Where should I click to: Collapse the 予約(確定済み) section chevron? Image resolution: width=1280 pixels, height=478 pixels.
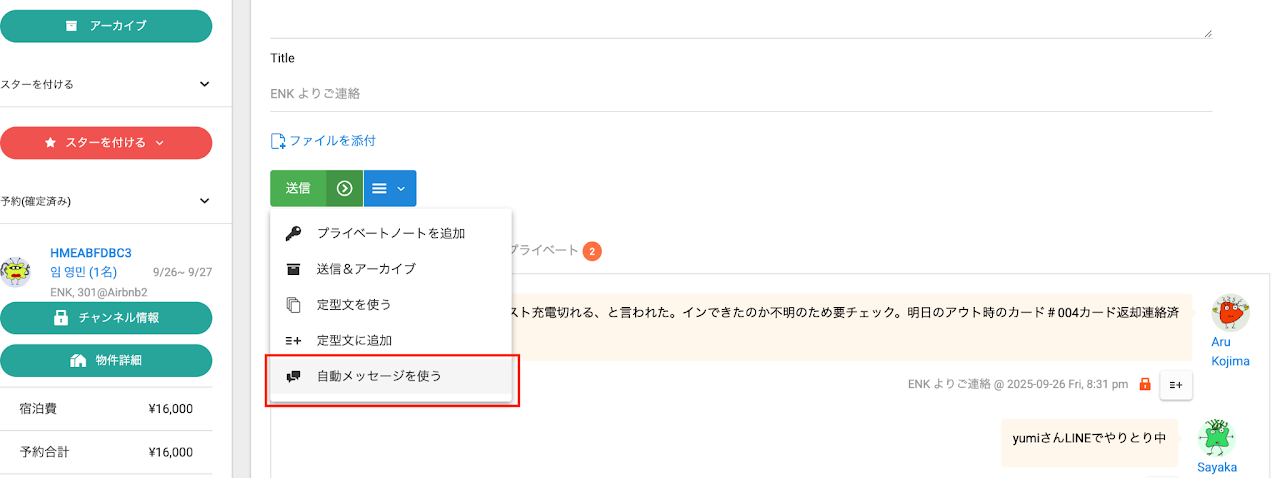(x=204, y=201)
